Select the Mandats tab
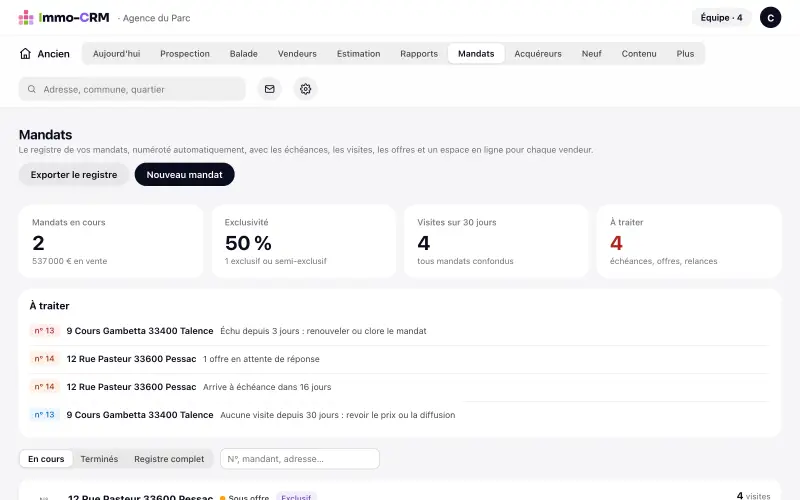 (x=476, y=54)
